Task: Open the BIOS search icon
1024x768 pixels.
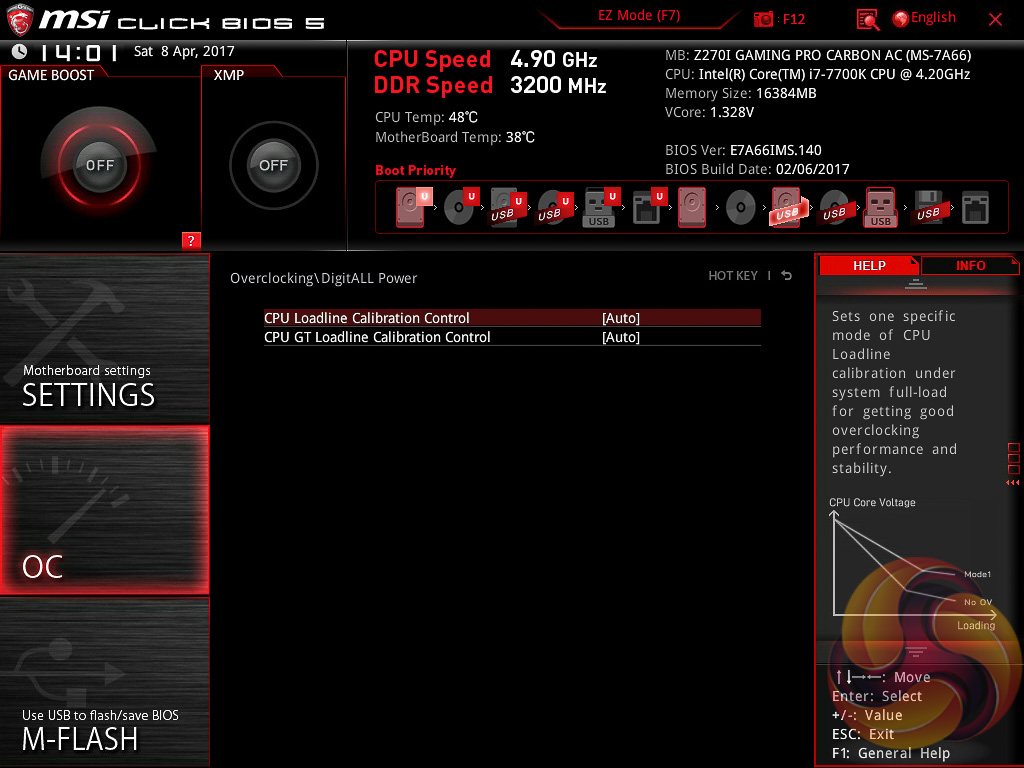Action: click(868, 20)
